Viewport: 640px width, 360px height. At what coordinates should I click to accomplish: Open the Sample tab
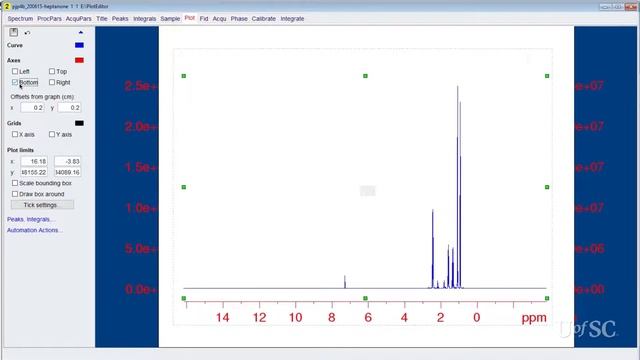pyautogui.click(x=170, y=19)
